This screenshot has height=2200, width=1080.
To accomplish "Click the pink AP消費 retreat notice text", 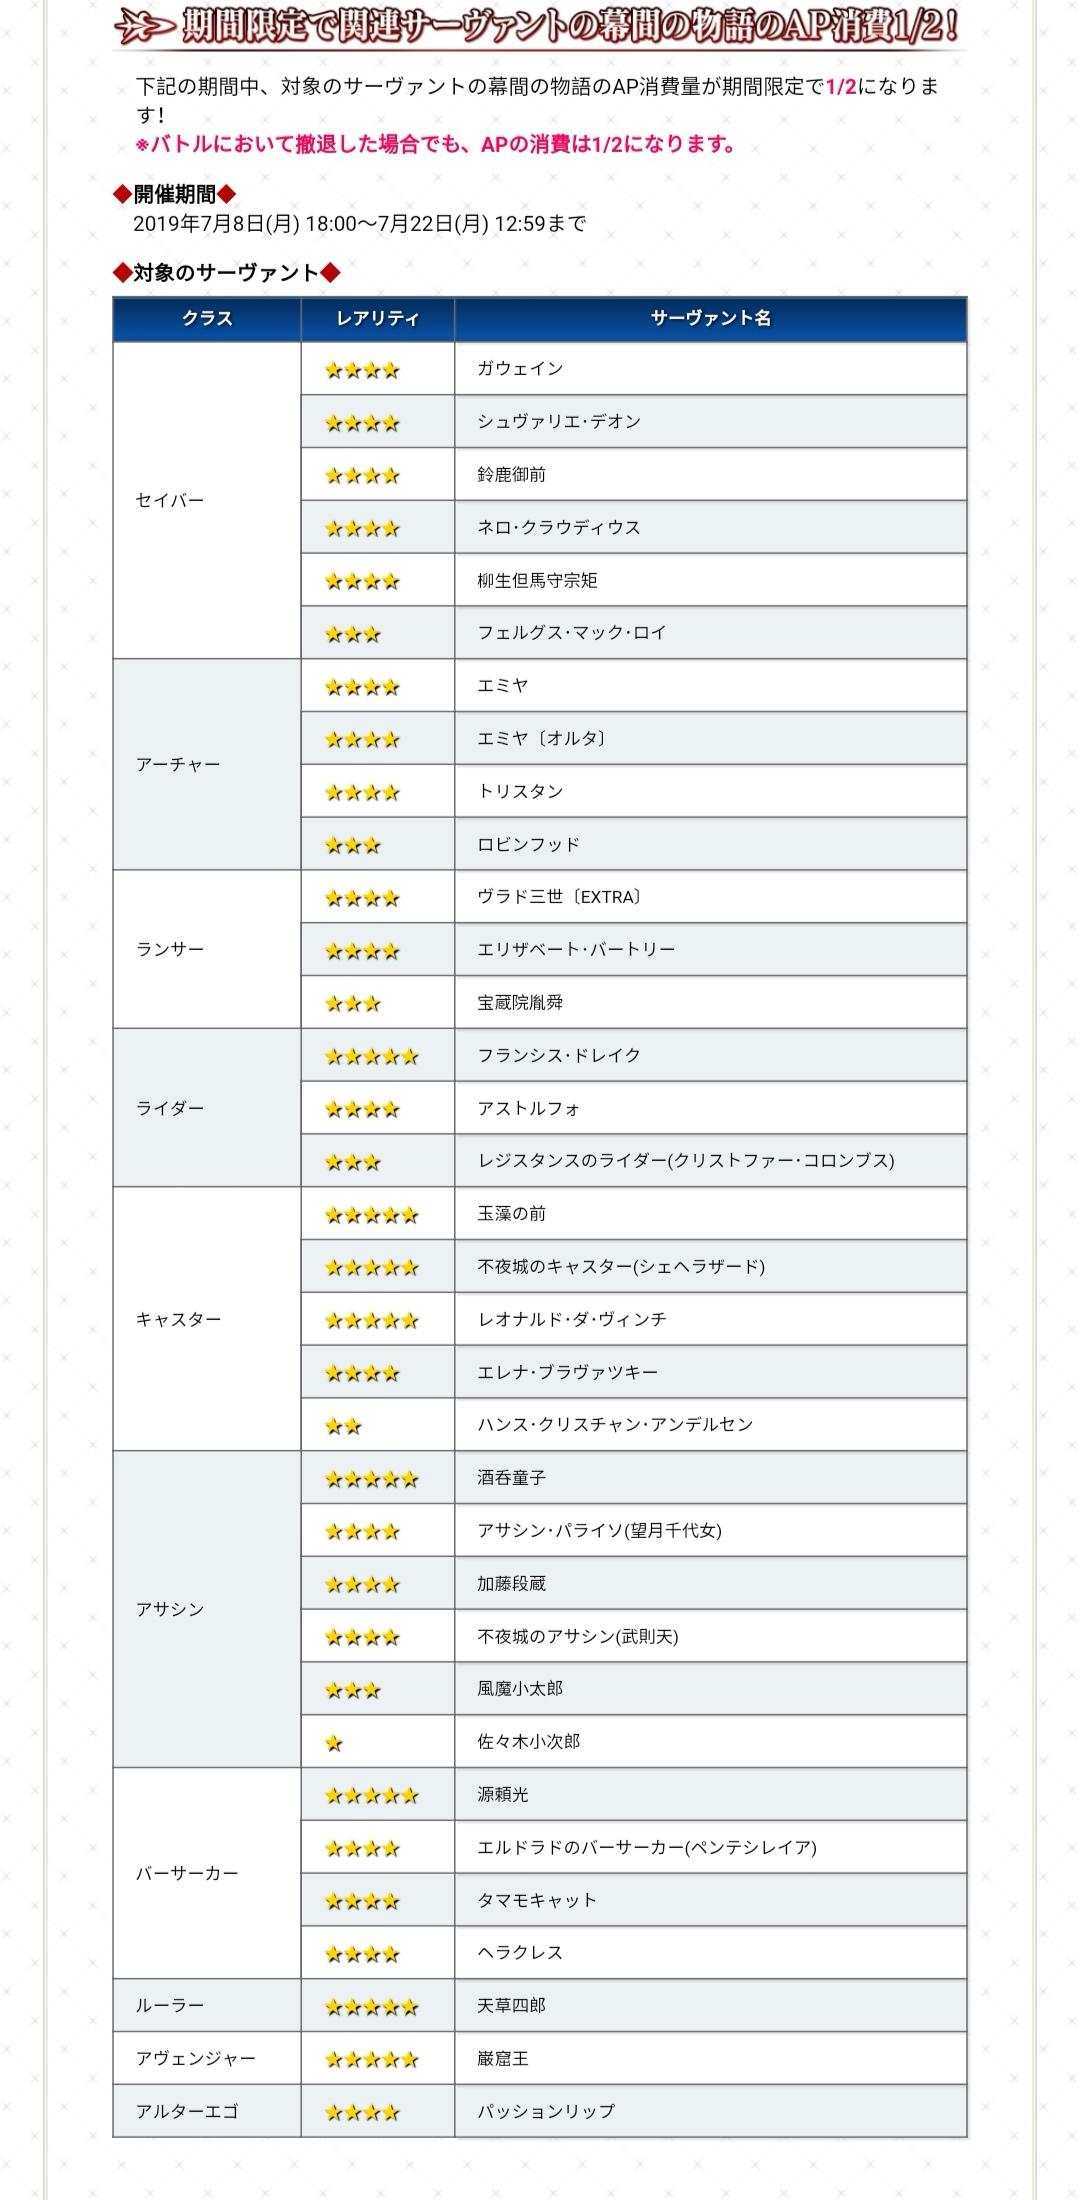I will click(436, 145).
